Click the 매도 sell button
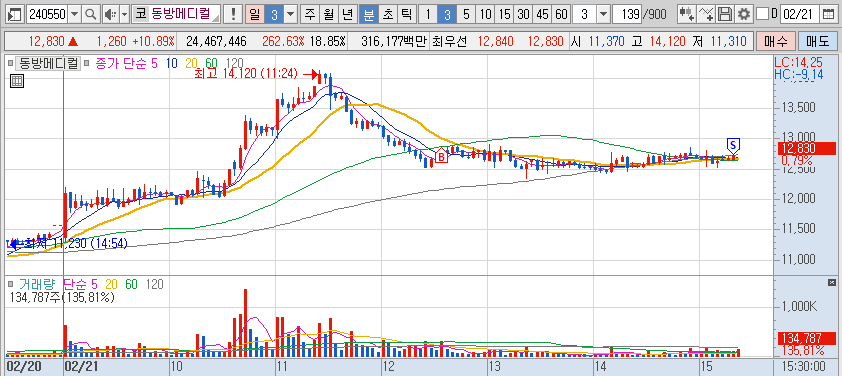 817,41
